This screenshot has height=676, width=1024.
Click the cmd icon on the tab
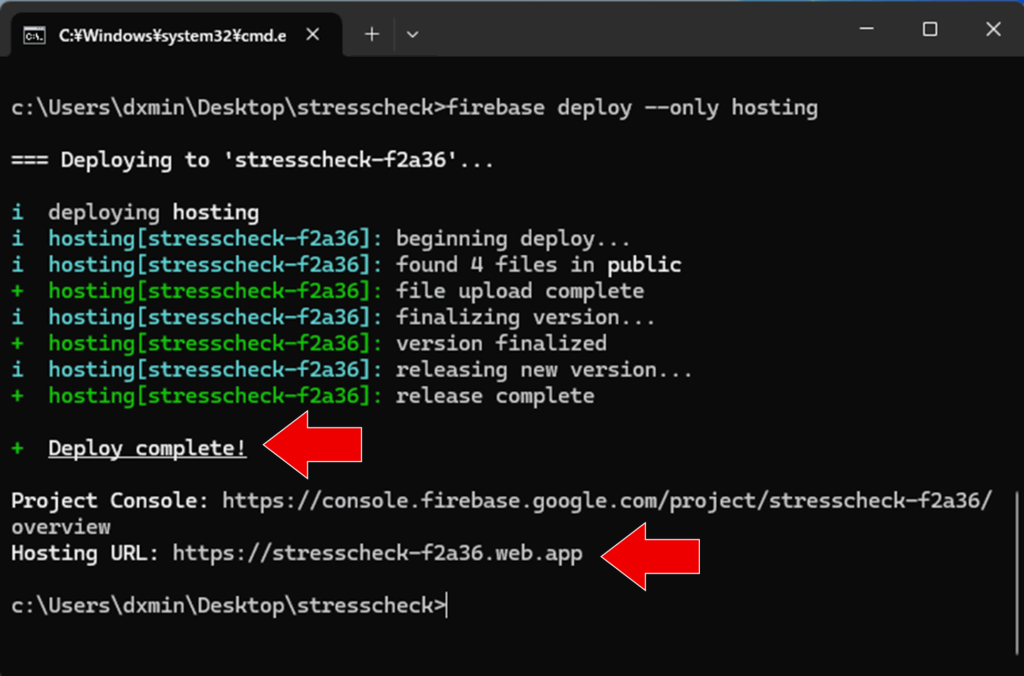(x=34, y=35)
